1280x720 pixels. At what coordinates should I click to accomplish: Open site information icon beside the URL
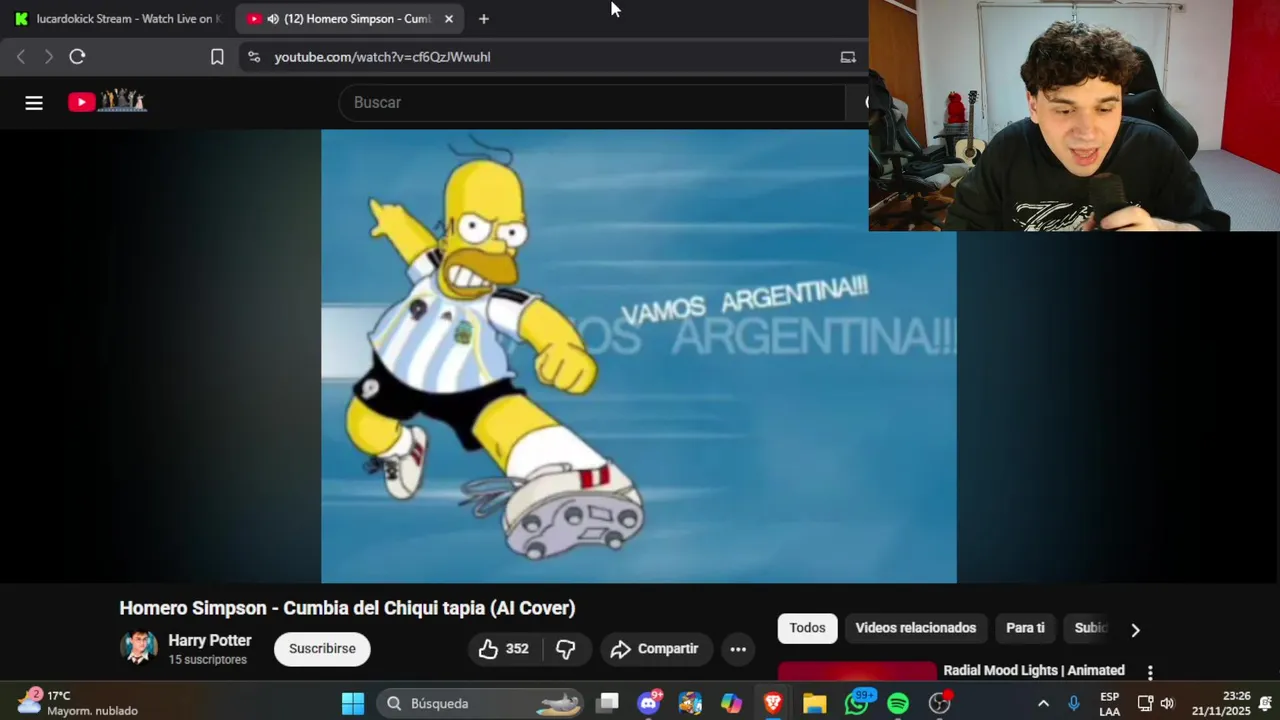254,57
